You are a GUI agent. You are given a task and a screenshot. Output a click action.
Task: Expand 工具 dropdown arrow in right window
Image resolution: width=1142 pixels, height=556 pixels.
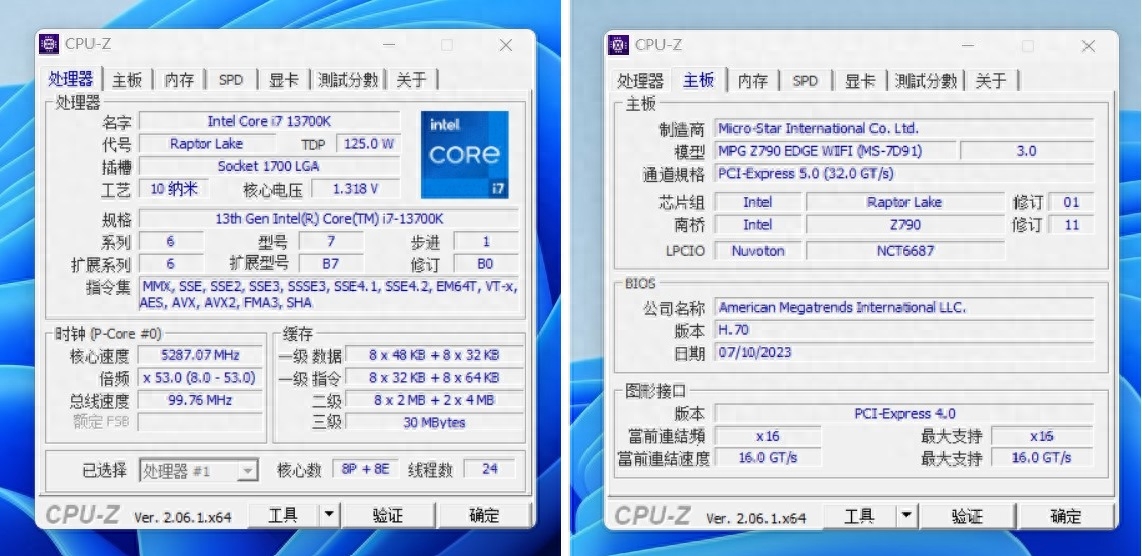click(x=906, y=516)
